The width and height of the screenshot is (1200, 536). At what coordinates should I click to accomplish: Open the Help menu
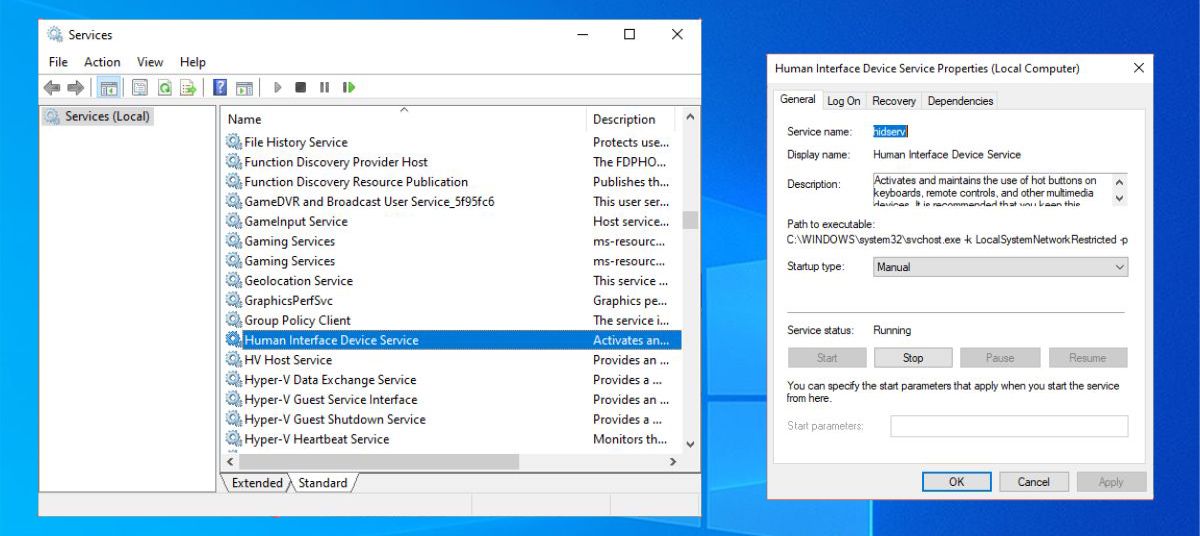coord(193,62)
